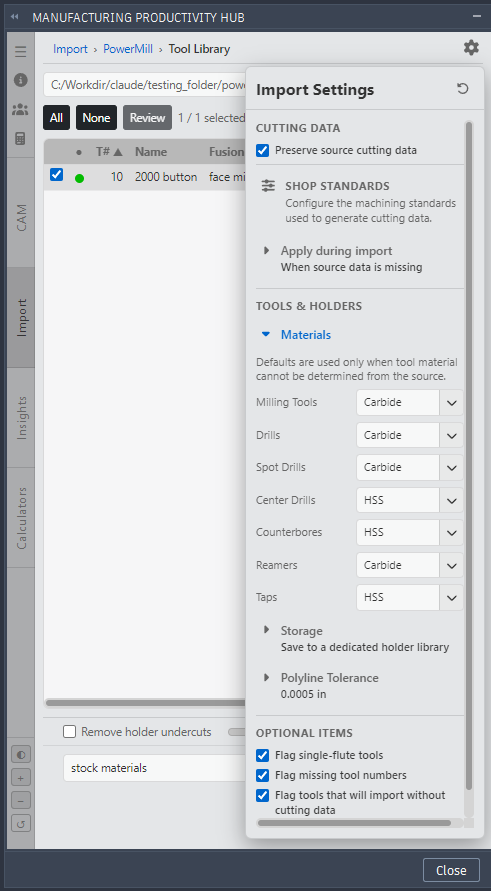Switch to the Insights side tab

pyautogui.click(x=21, y=418)
